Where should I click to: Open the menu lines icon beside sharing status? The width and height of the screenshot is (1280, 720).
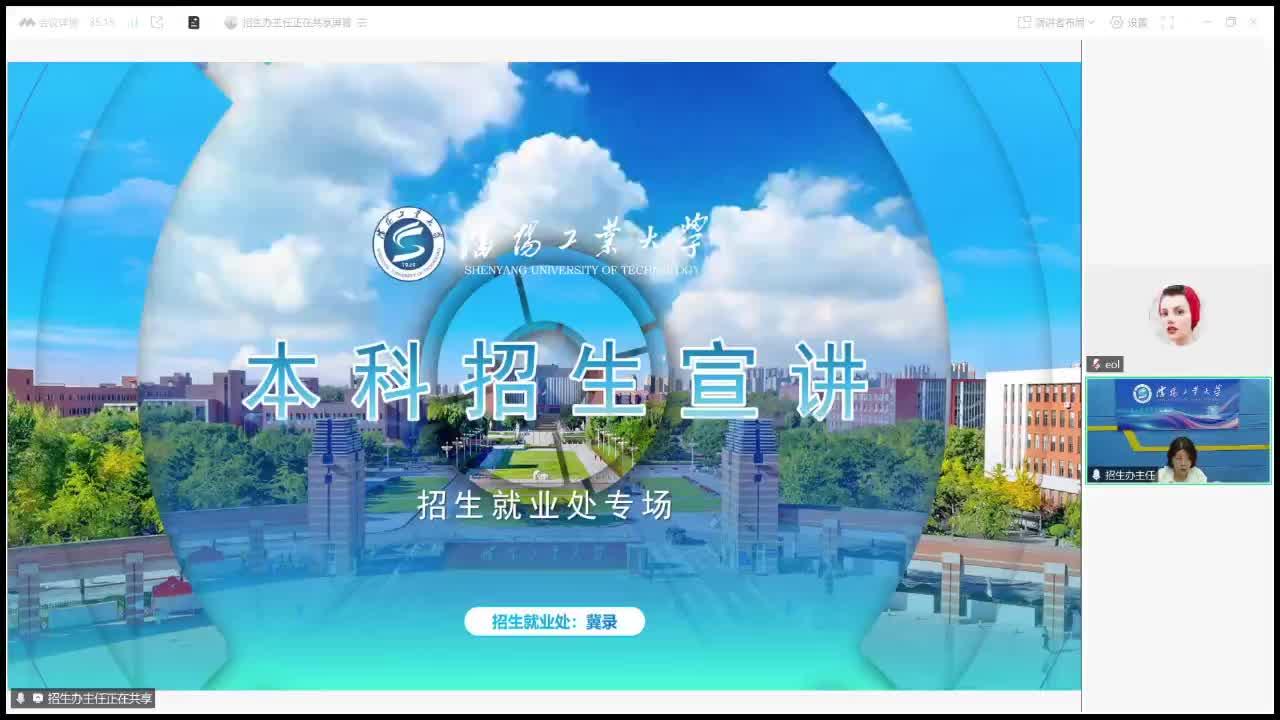coord(362,22)
